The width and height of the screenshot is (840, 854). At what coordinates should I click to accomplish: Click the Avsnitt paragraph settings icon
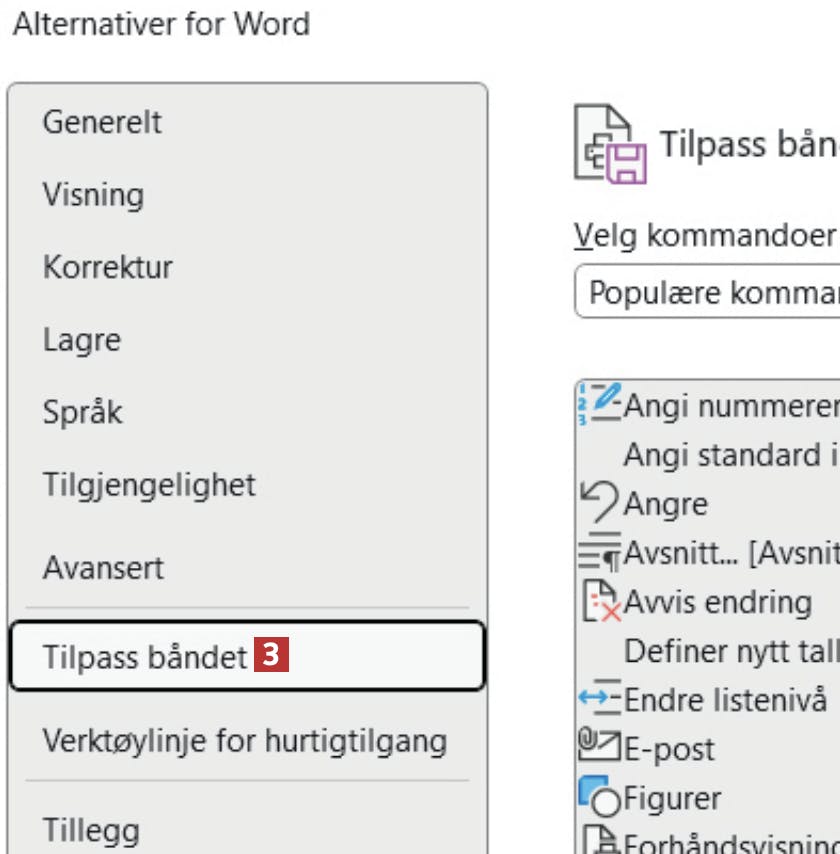point(600,552)
